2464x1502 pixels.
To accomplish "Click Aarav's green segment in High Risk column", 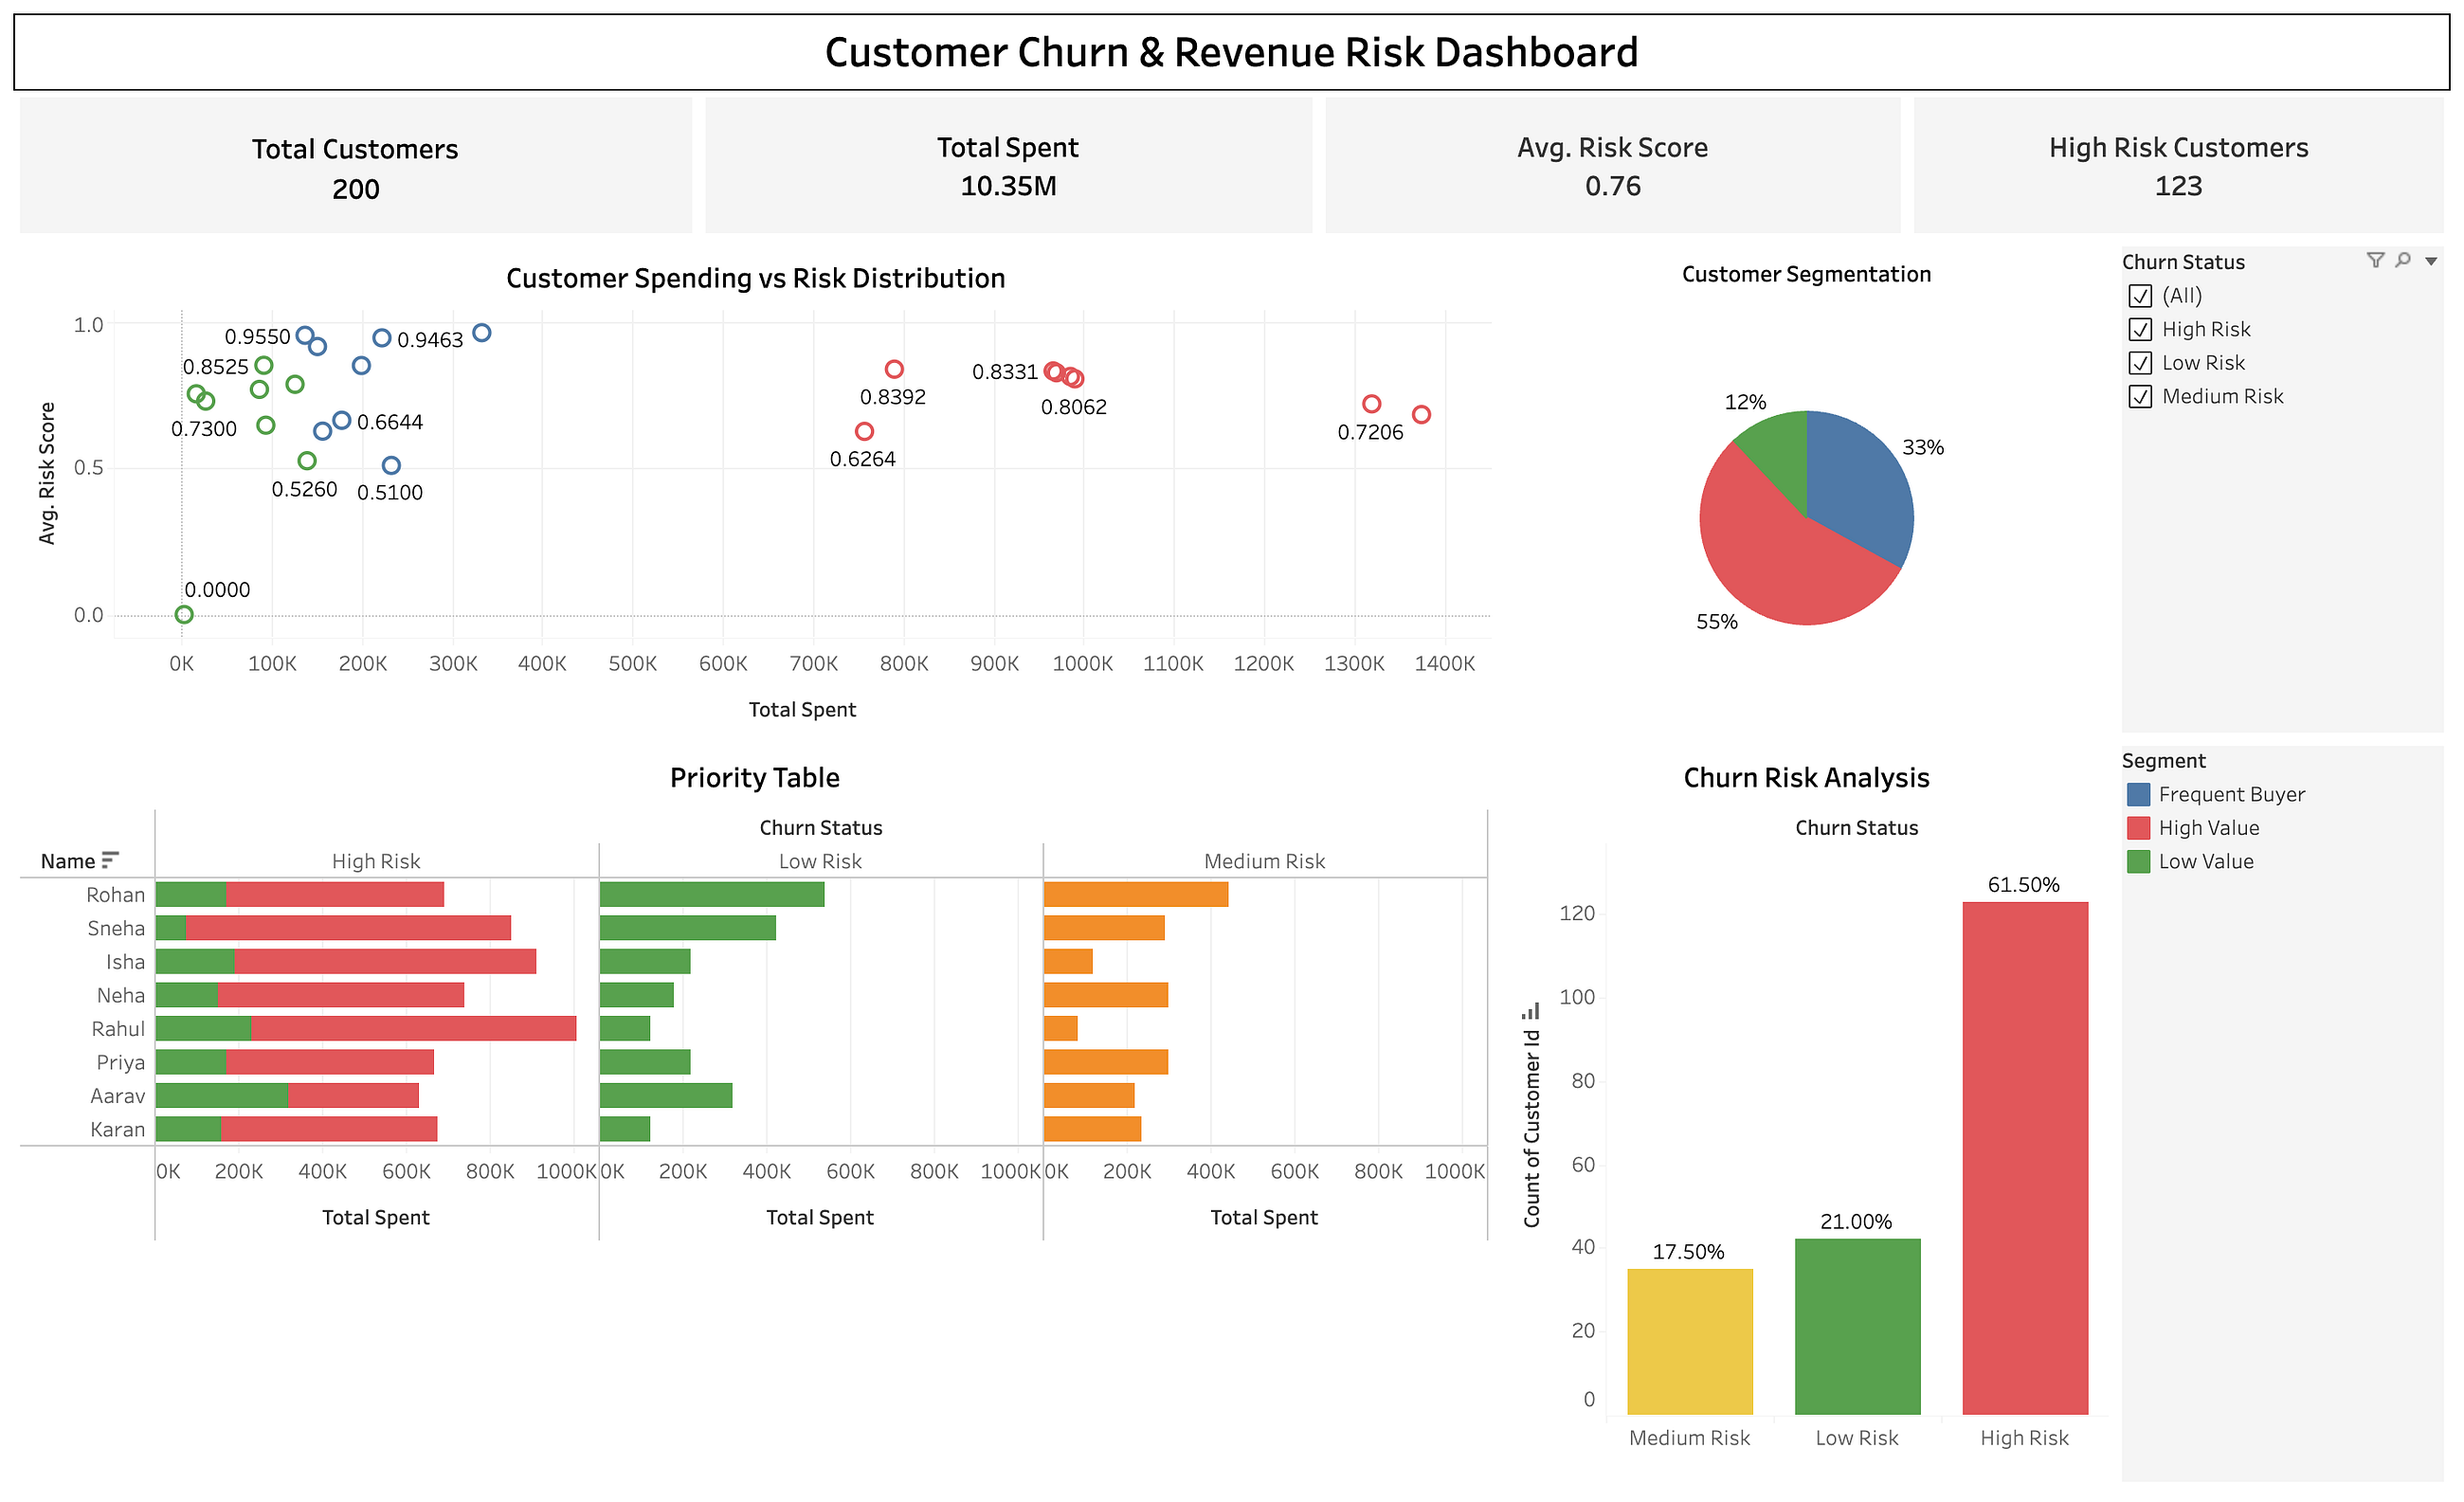I will (x=222, y=1095).
